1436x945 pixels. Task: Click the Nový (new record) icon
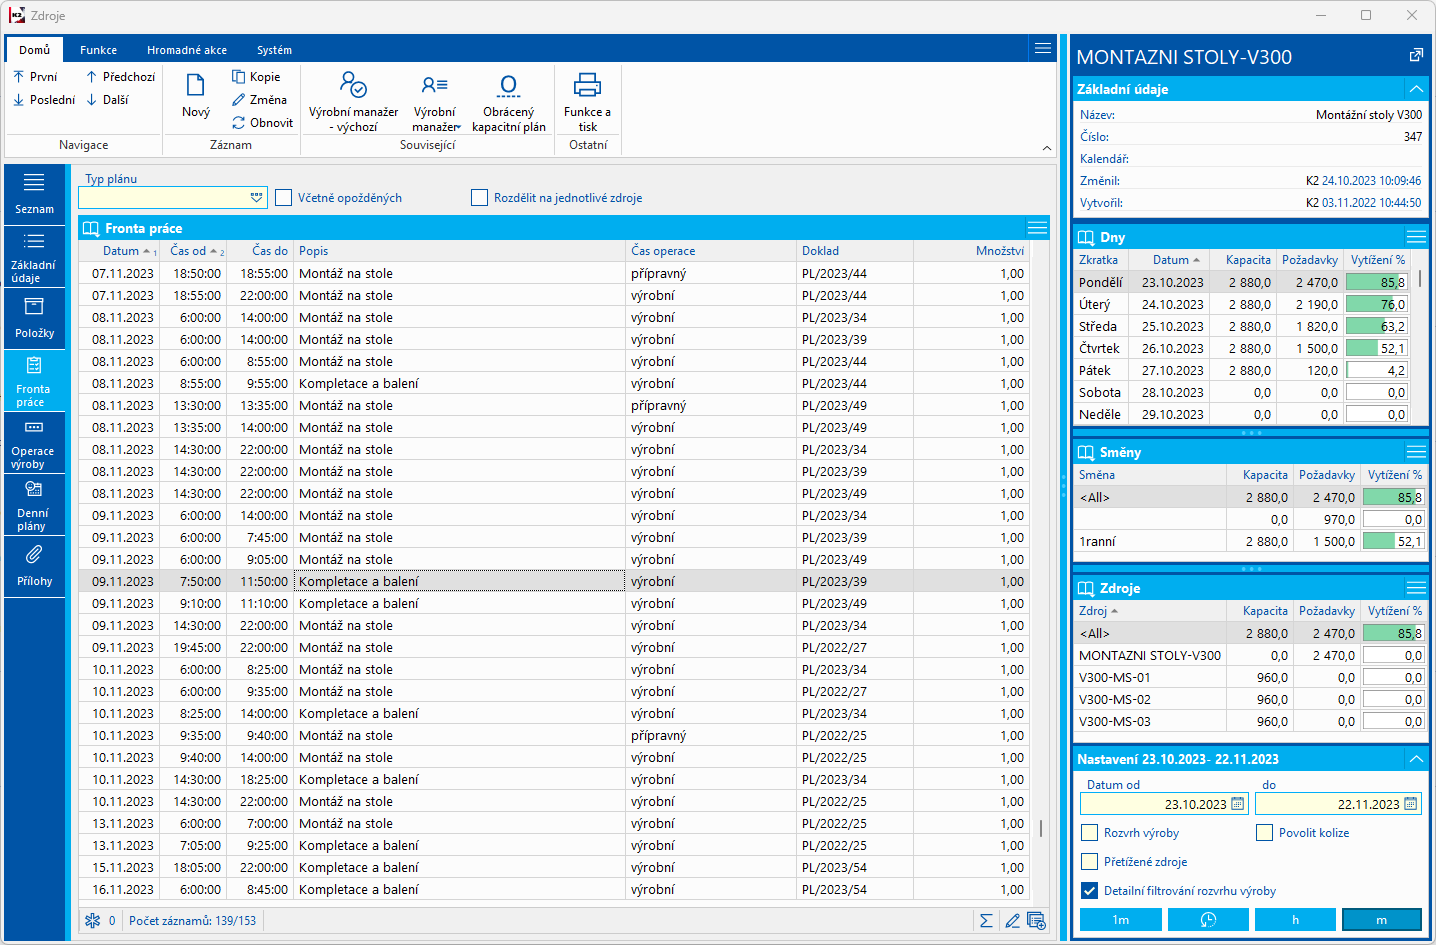pos(196,87)
